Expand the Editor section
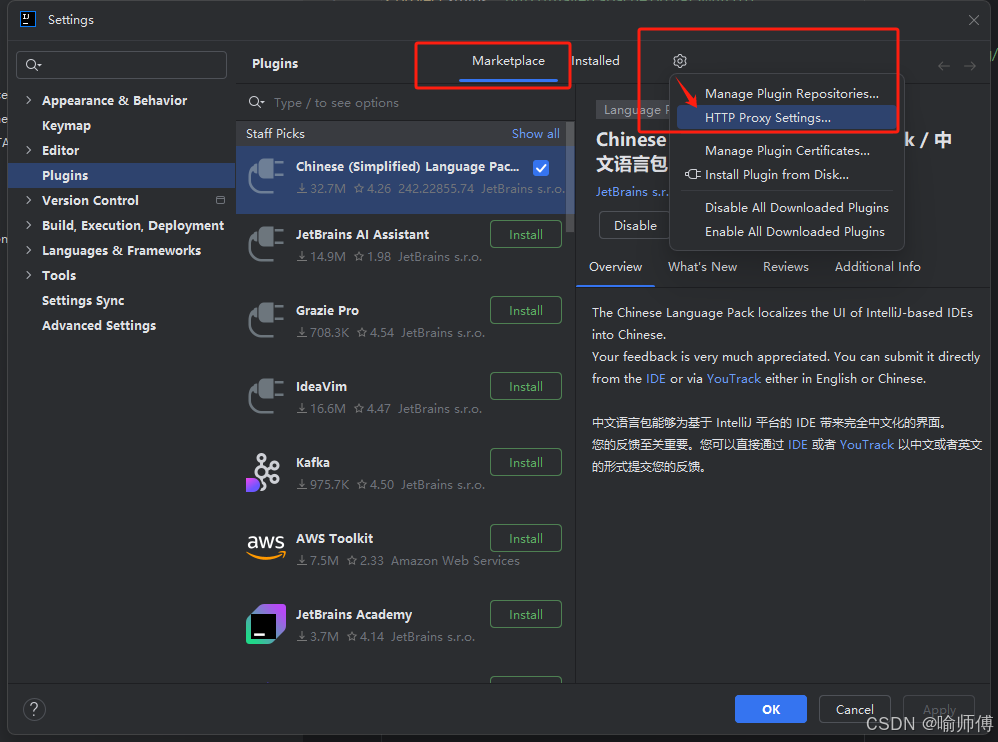This screenshot has width=998, height=742. pos(29,150)
